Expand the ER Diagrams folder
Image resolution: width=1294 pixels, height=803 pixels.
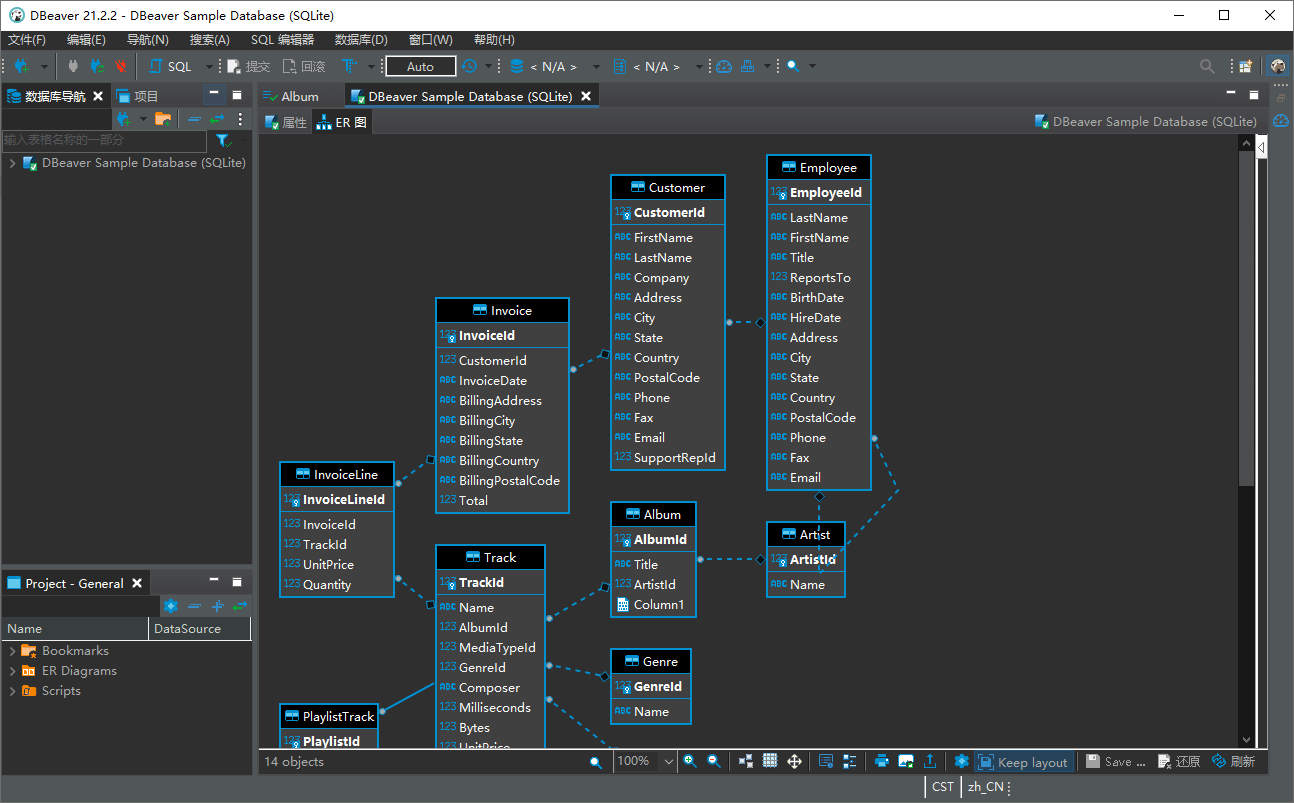(12, 671)
